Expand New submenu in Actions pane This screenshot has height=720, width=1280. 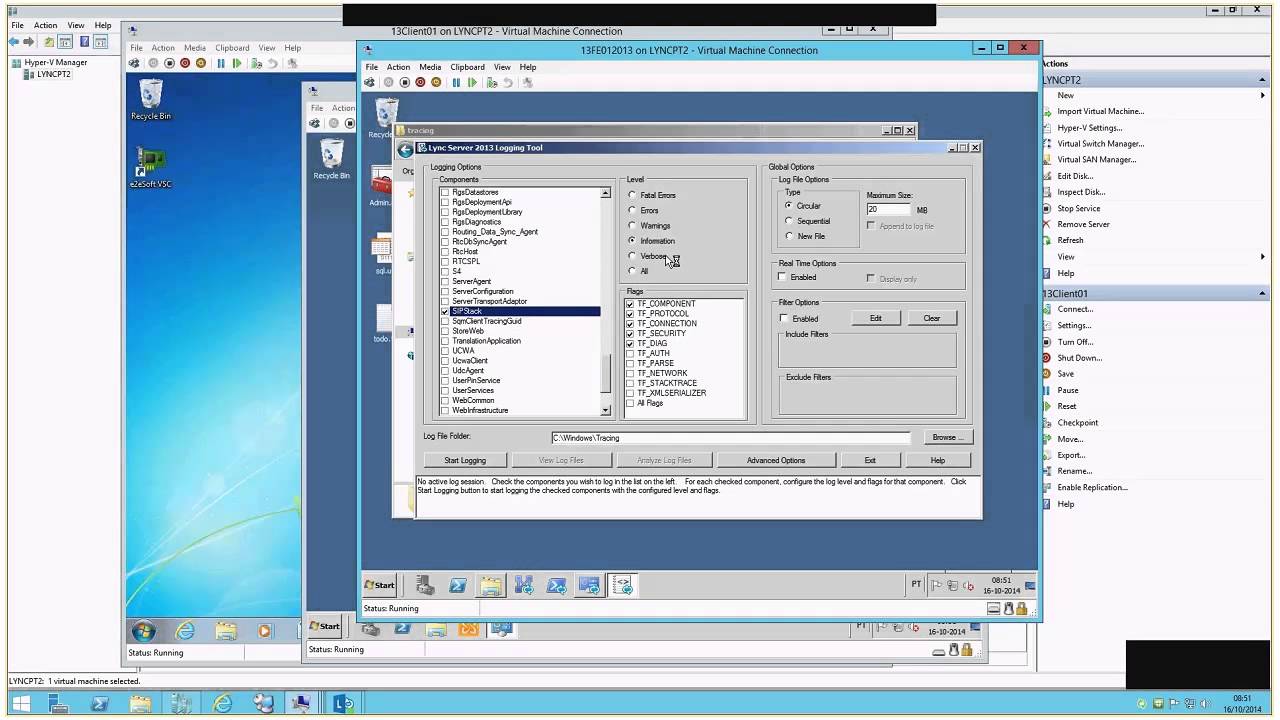click(x=1263, y=95)
